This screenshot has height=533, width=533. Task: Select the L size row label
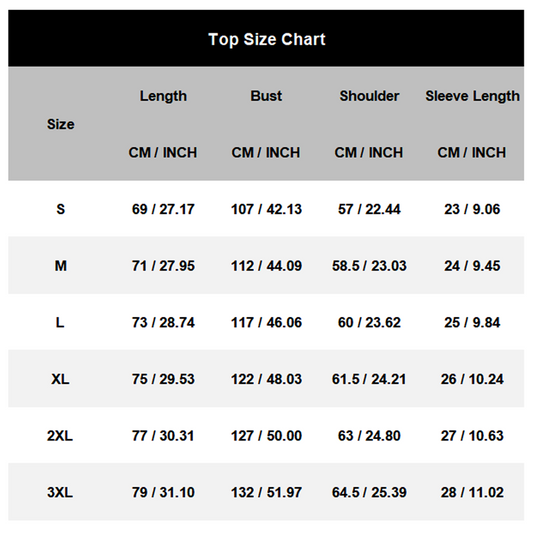pos(60,322)
